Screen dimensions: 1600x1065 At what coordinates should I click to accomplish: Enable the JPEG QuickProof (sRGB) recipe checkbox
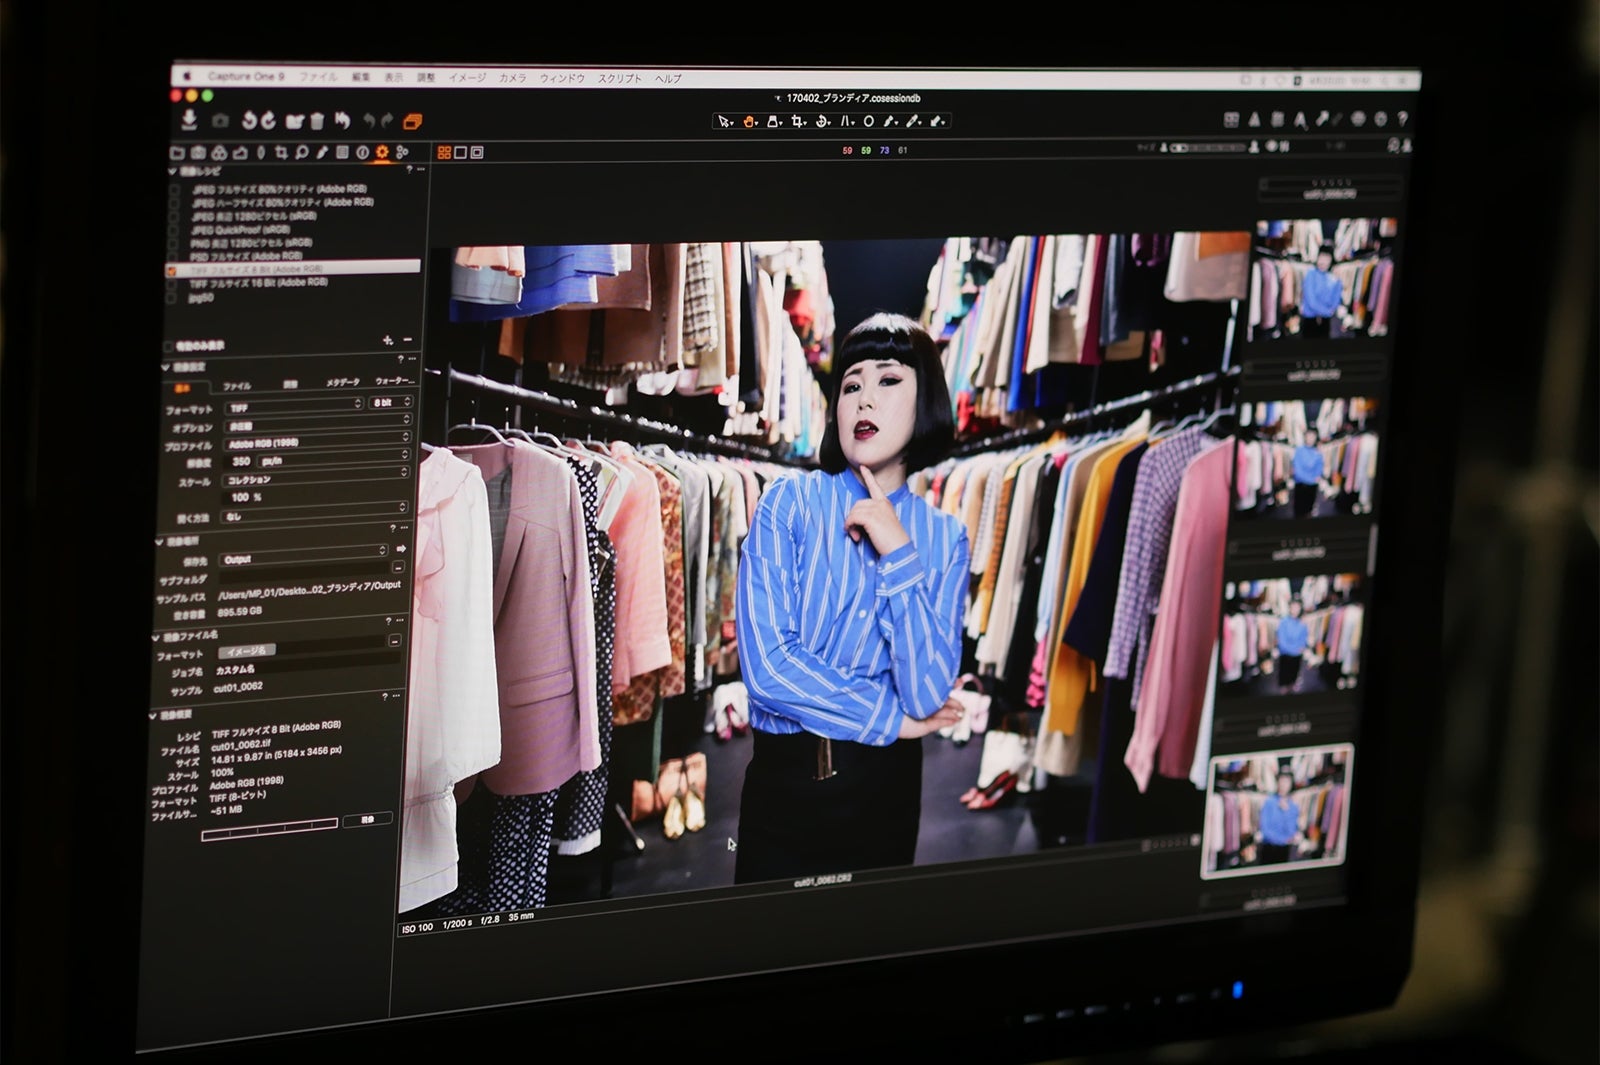[174, 229]
